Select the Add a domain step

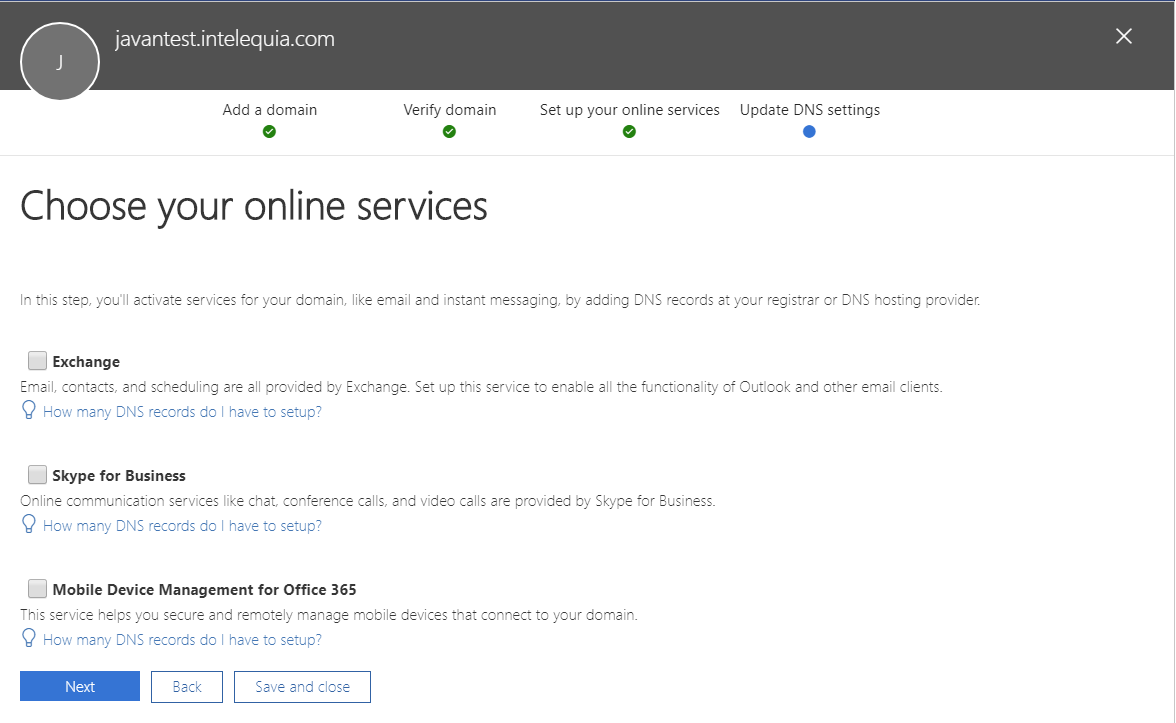[x=270, y=110]
